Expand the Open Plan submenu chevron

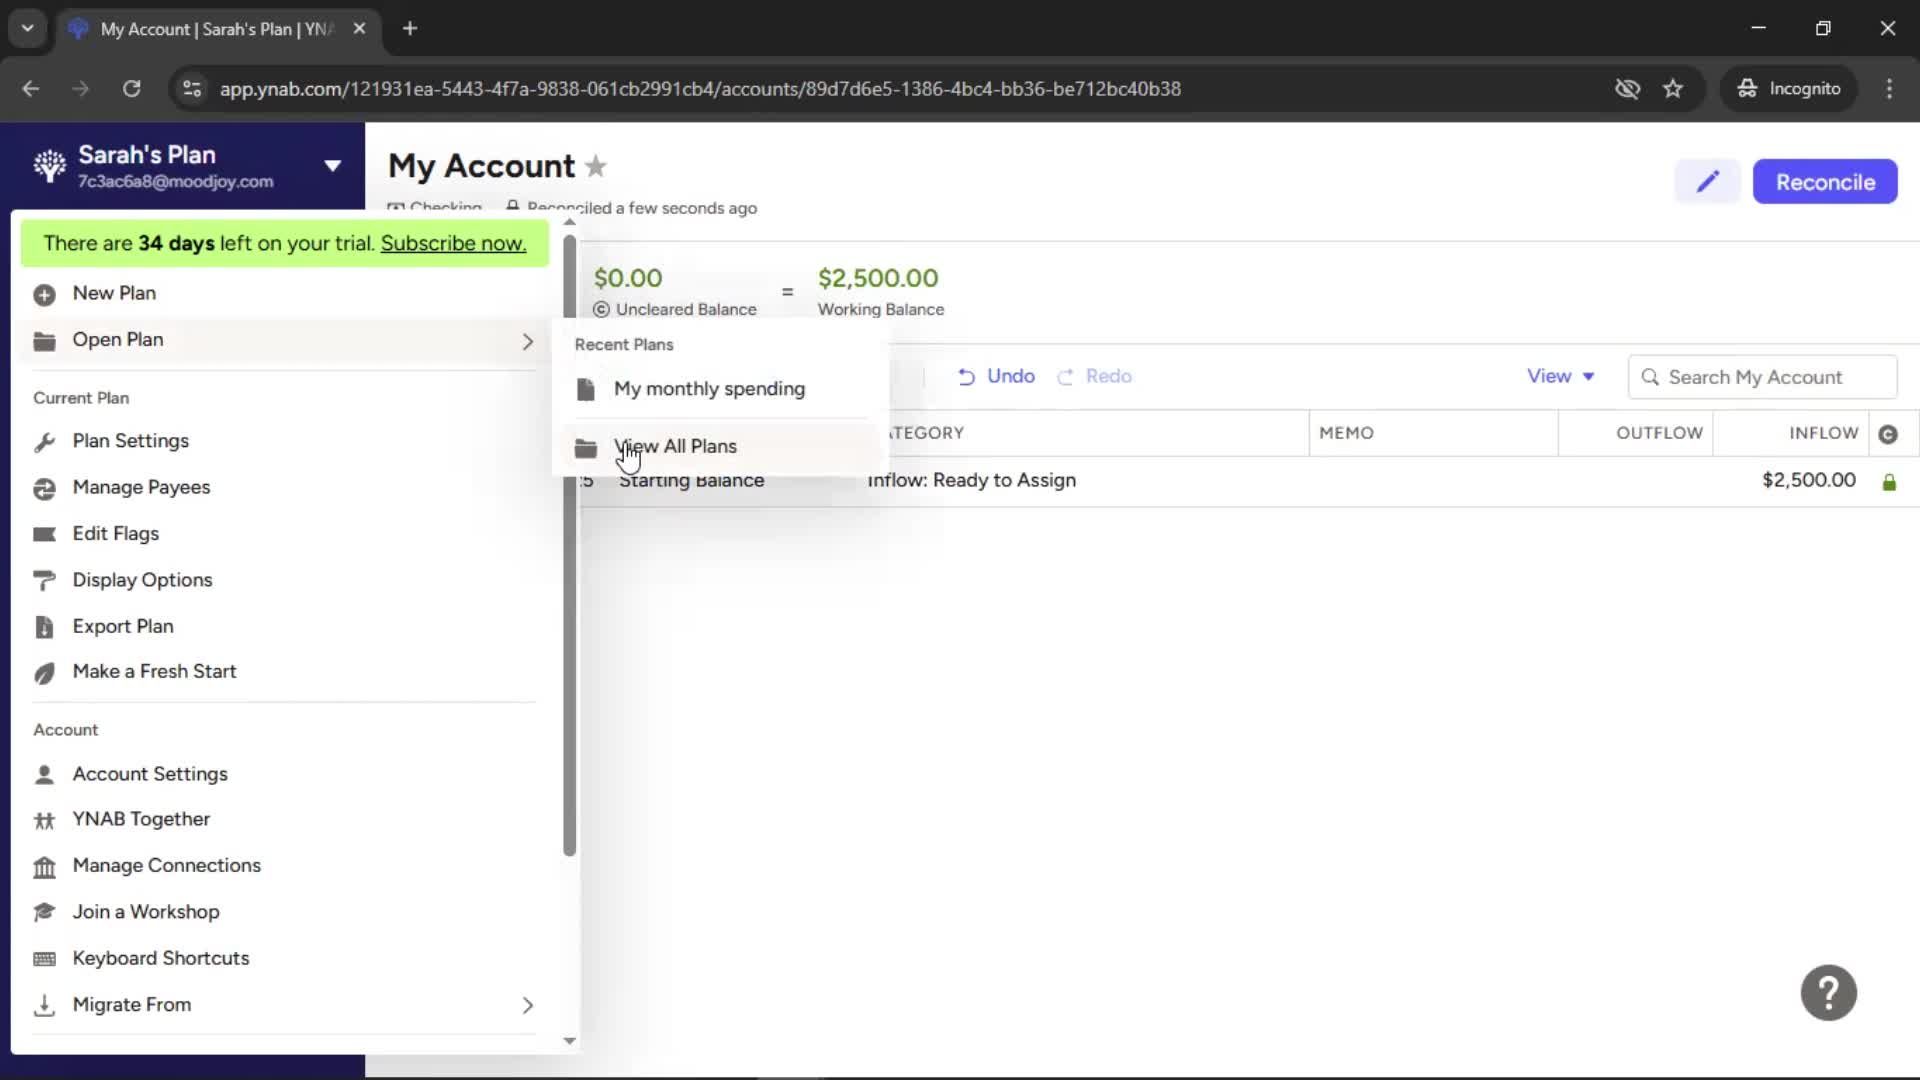tap(528, 342)
